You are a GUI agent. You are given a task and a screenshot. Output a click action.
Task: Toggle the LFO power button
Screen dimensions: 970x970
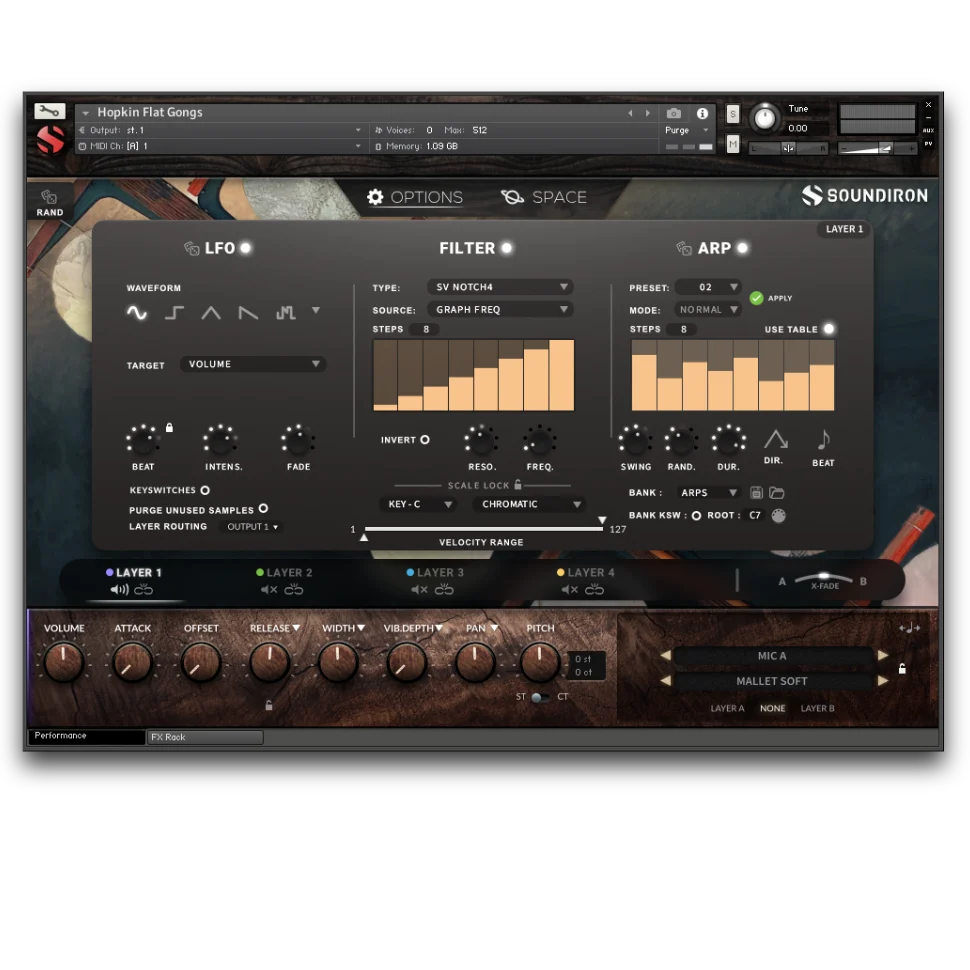(246, 248)
